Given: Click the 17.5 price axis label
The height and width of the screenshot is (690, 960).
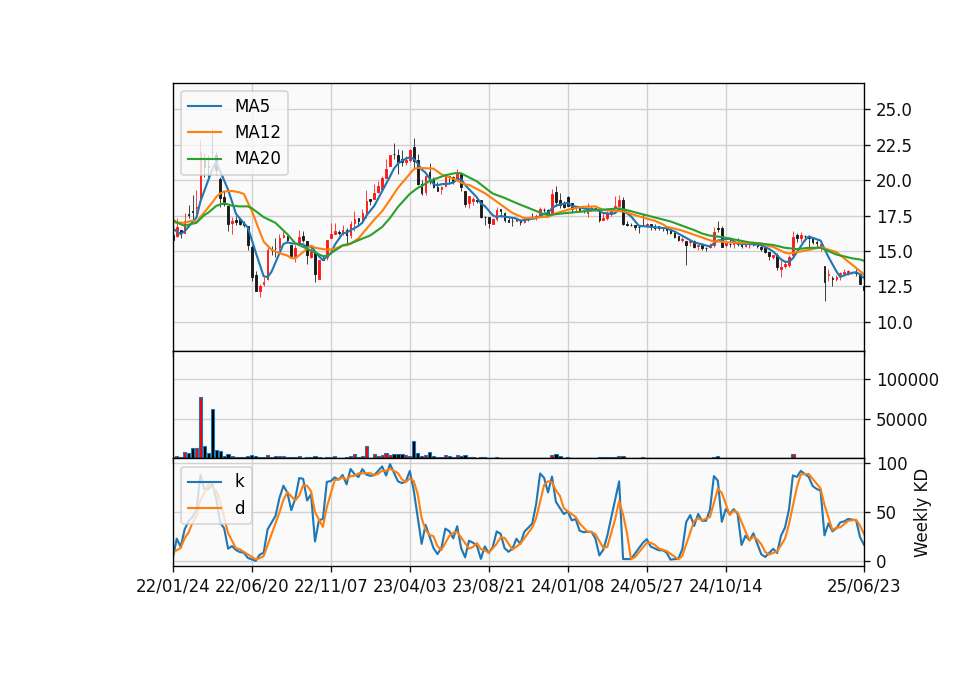Looking at the screenshot, I should pyautogui.click(x=894, y=217).
